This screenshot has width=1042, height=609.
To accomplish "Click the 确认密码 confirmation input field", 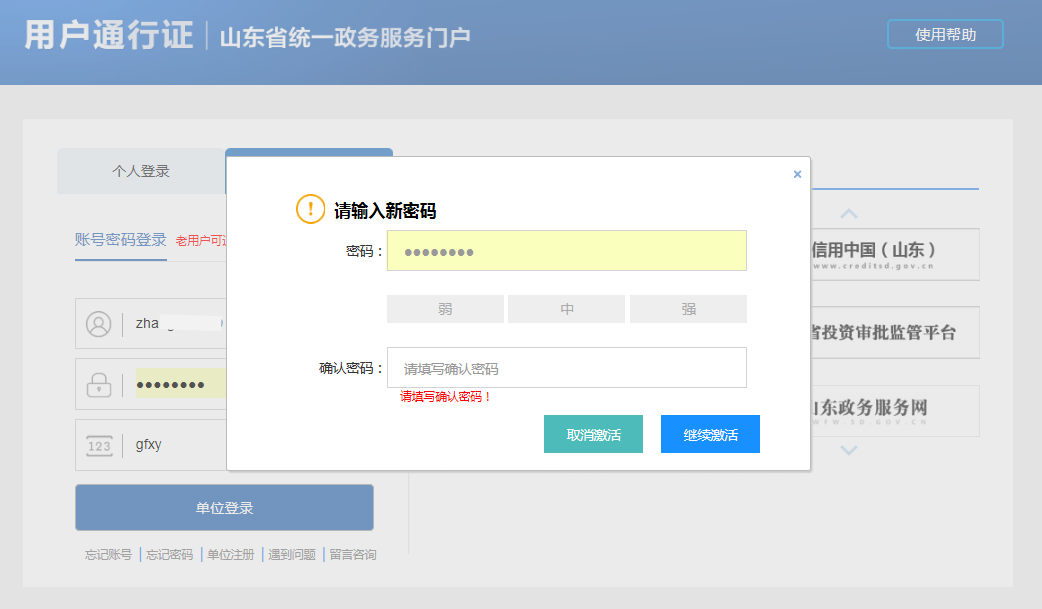I will coord(566,367).
